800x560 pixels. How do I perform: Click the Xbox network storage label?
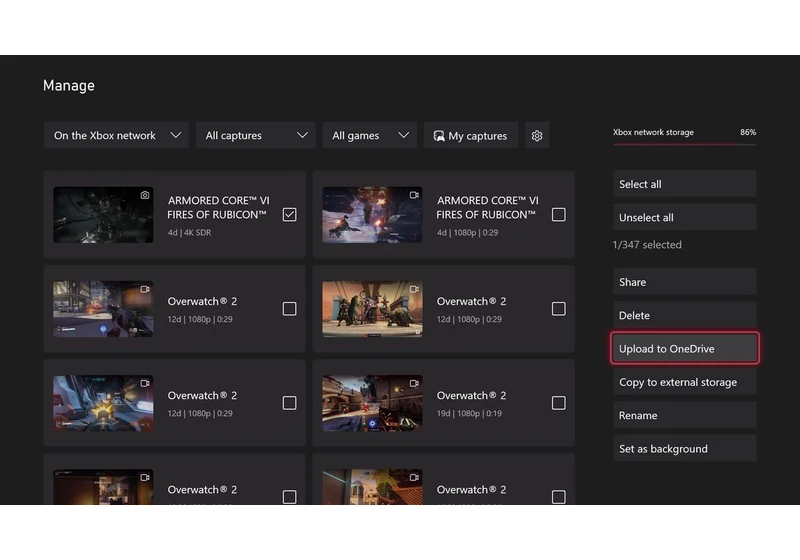[x=653, y=132]
